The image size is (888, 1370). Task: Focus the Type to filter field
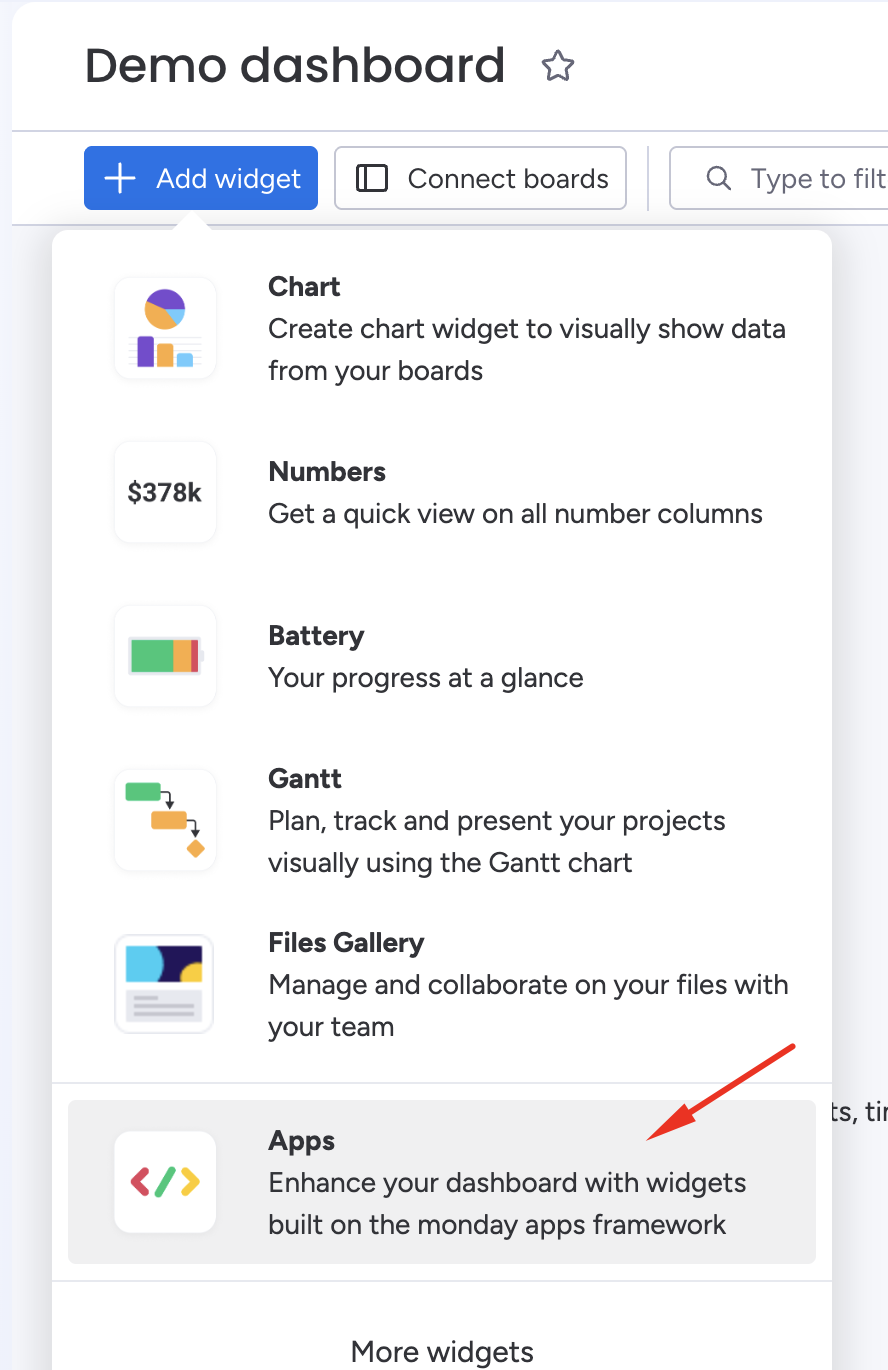click(779, 178)
